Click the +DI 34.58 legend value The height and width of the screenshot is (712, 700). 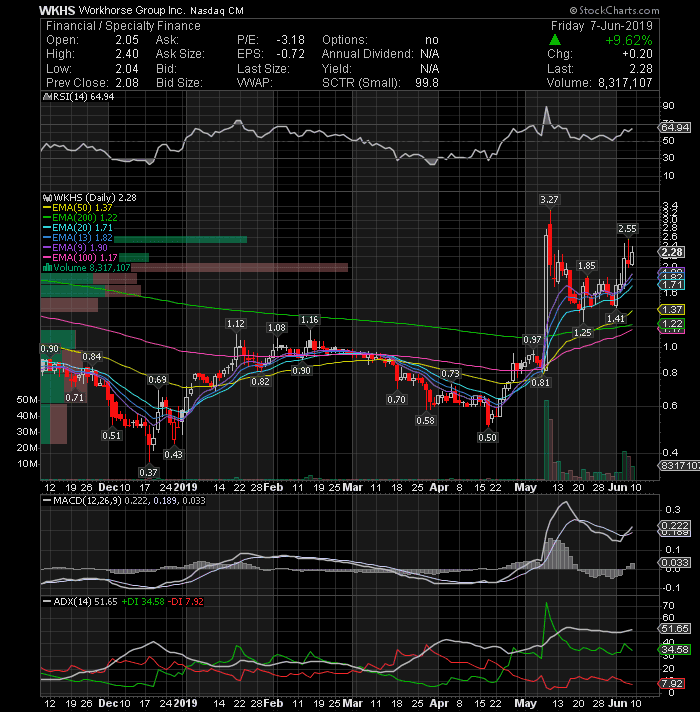click(x=143, y=602)
